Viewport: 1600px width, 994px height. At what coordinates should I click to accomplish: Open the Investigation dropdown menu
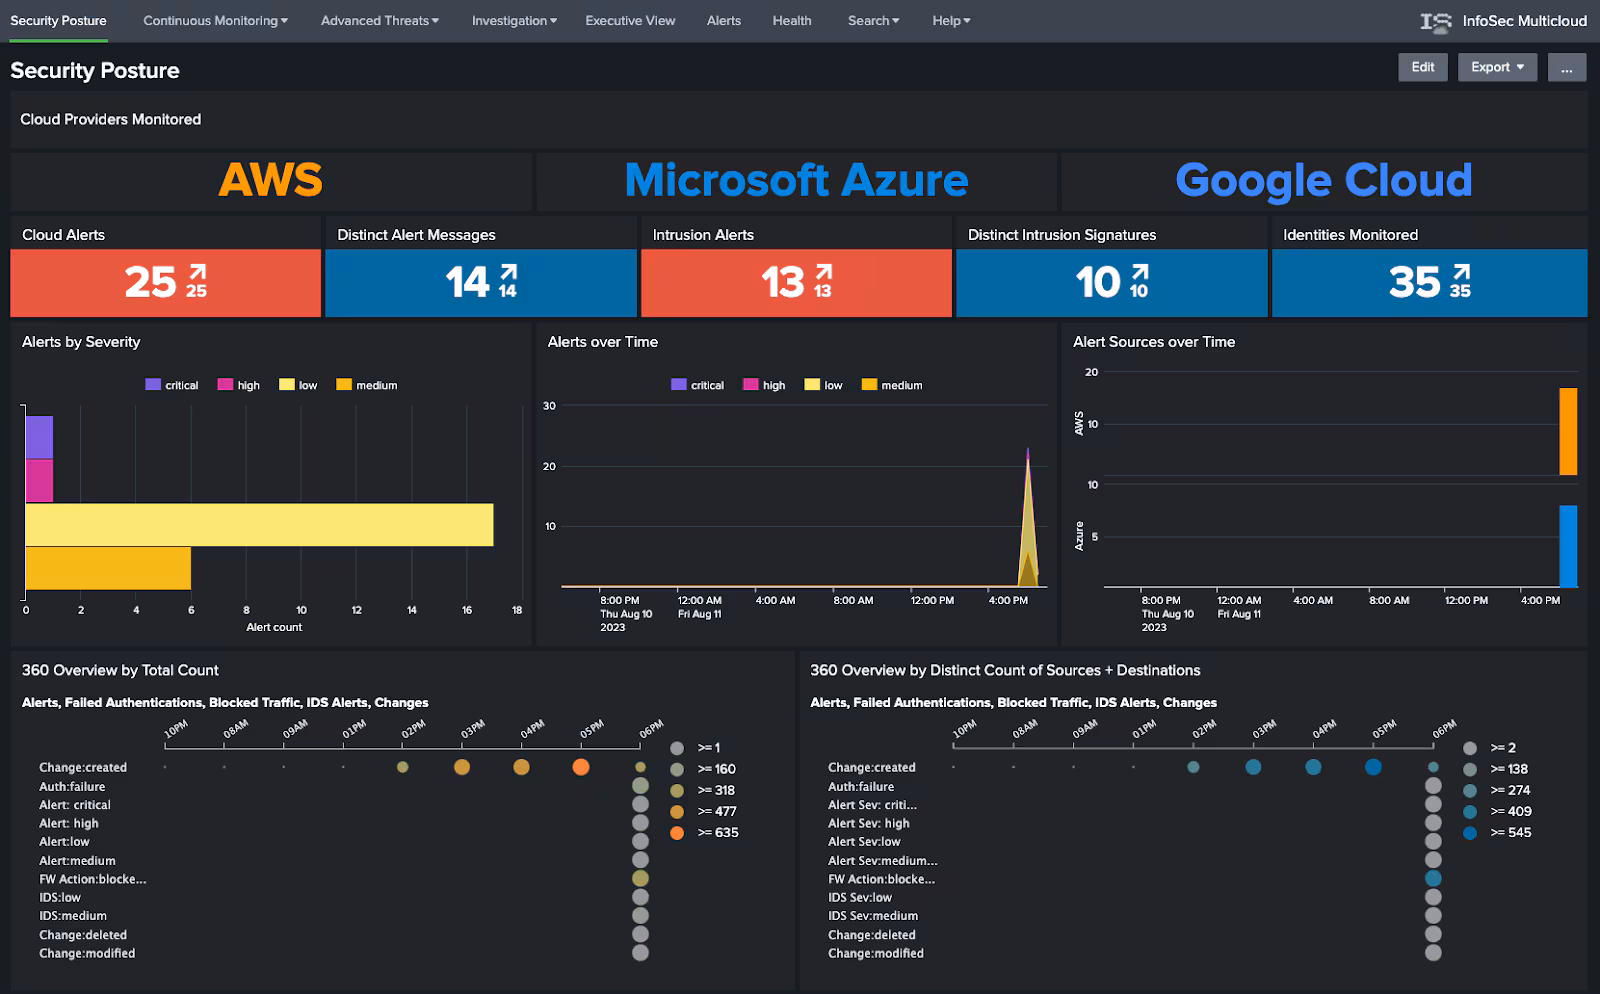click(x=513, y=20)
